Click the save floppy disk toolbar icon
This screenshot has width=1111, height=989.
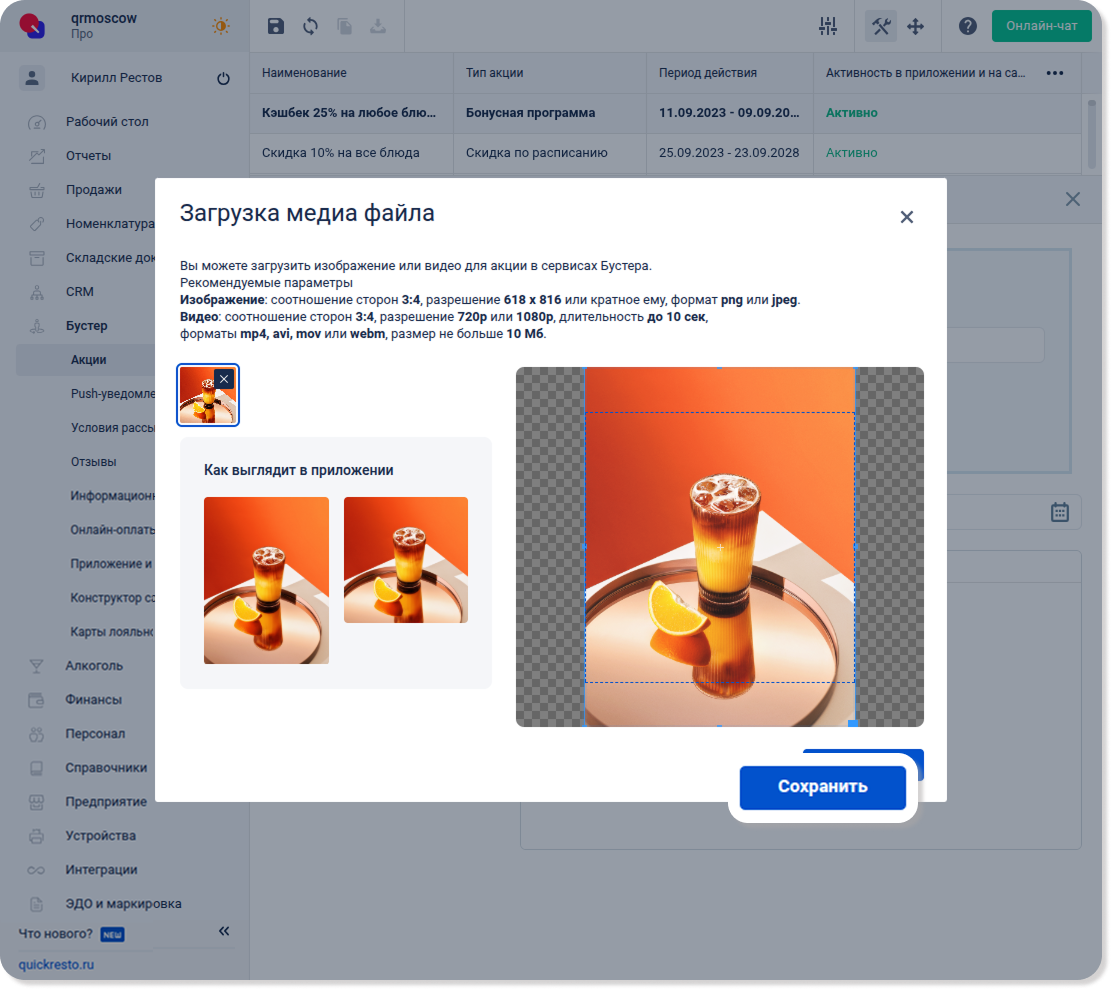[x=276, y=27]
